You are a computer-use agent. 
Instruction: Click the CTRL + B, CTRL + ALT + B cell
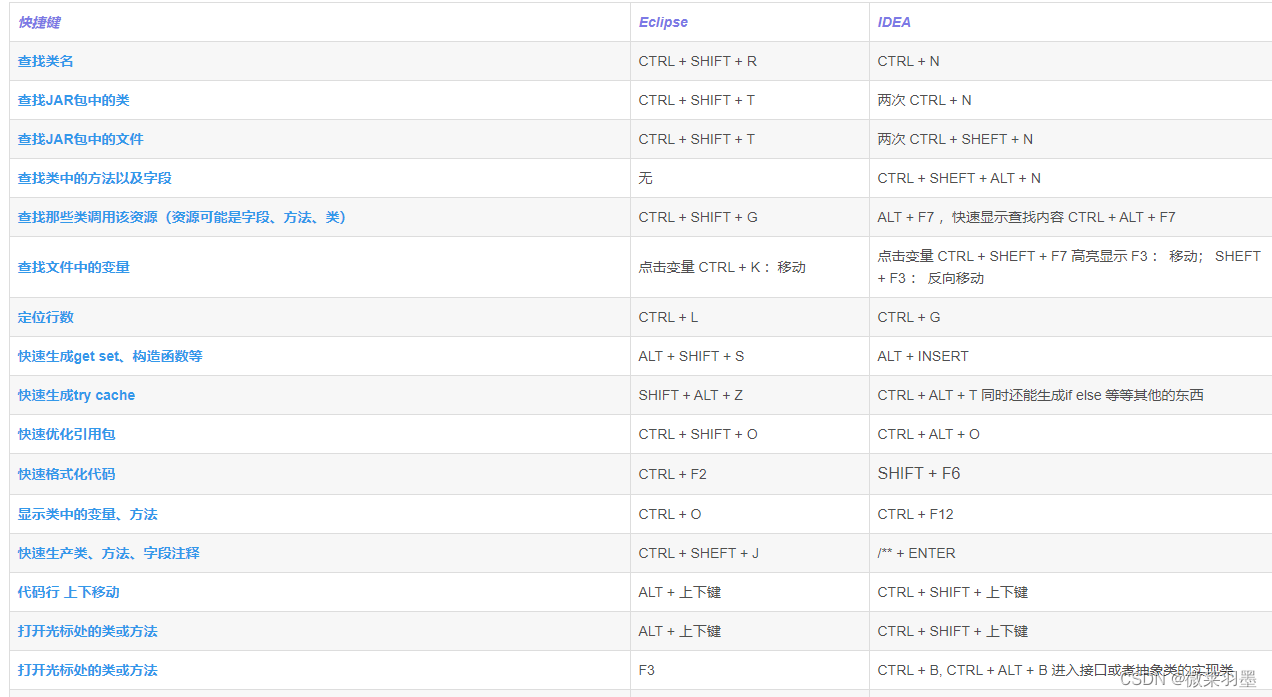coord(1056,670)
